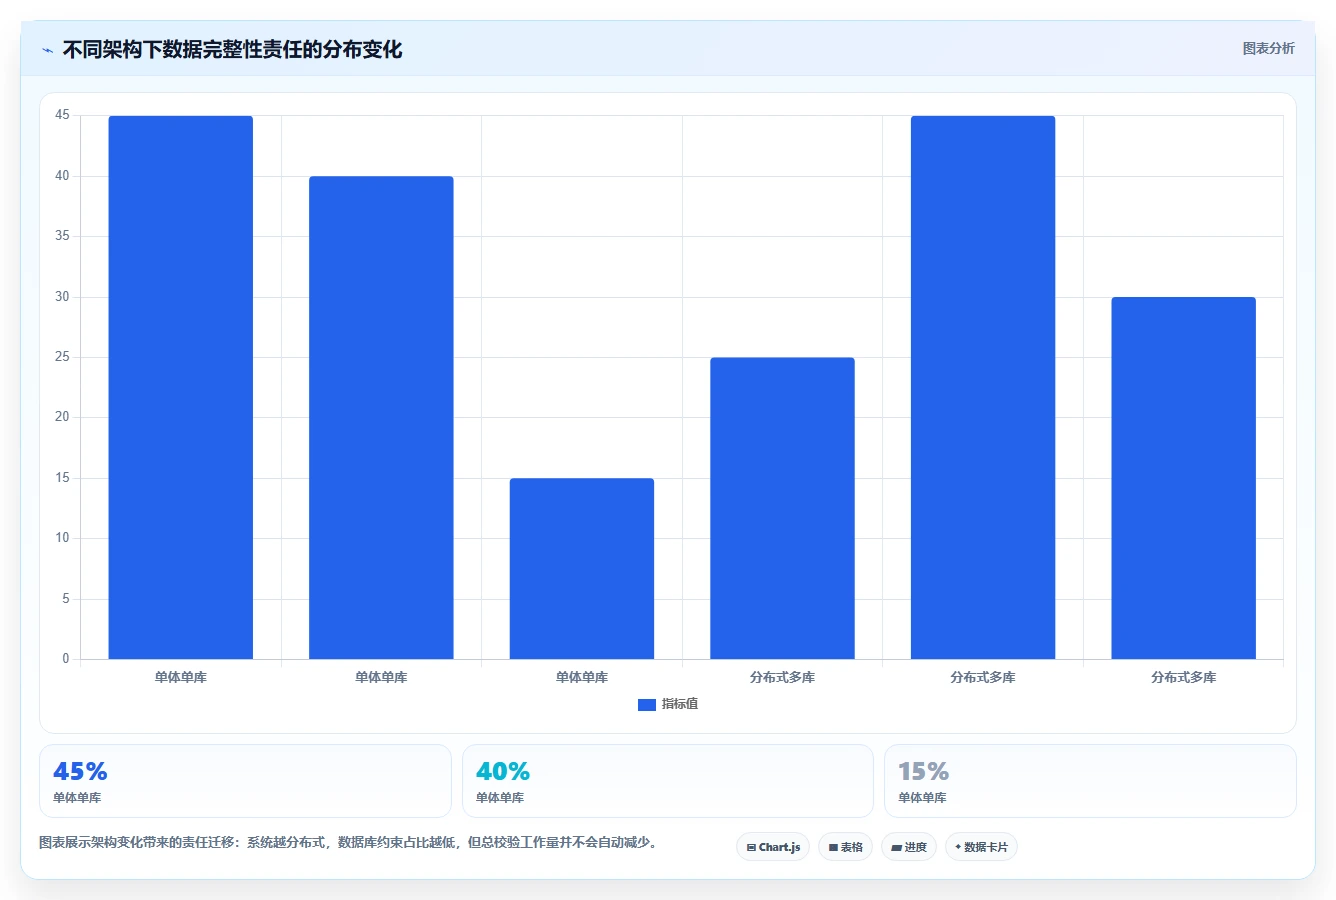Click the chart title 不同架构下数据完整性责任的分布变化
The width and height of the screenshot is (1336, 900).
(x=232, y=50)
